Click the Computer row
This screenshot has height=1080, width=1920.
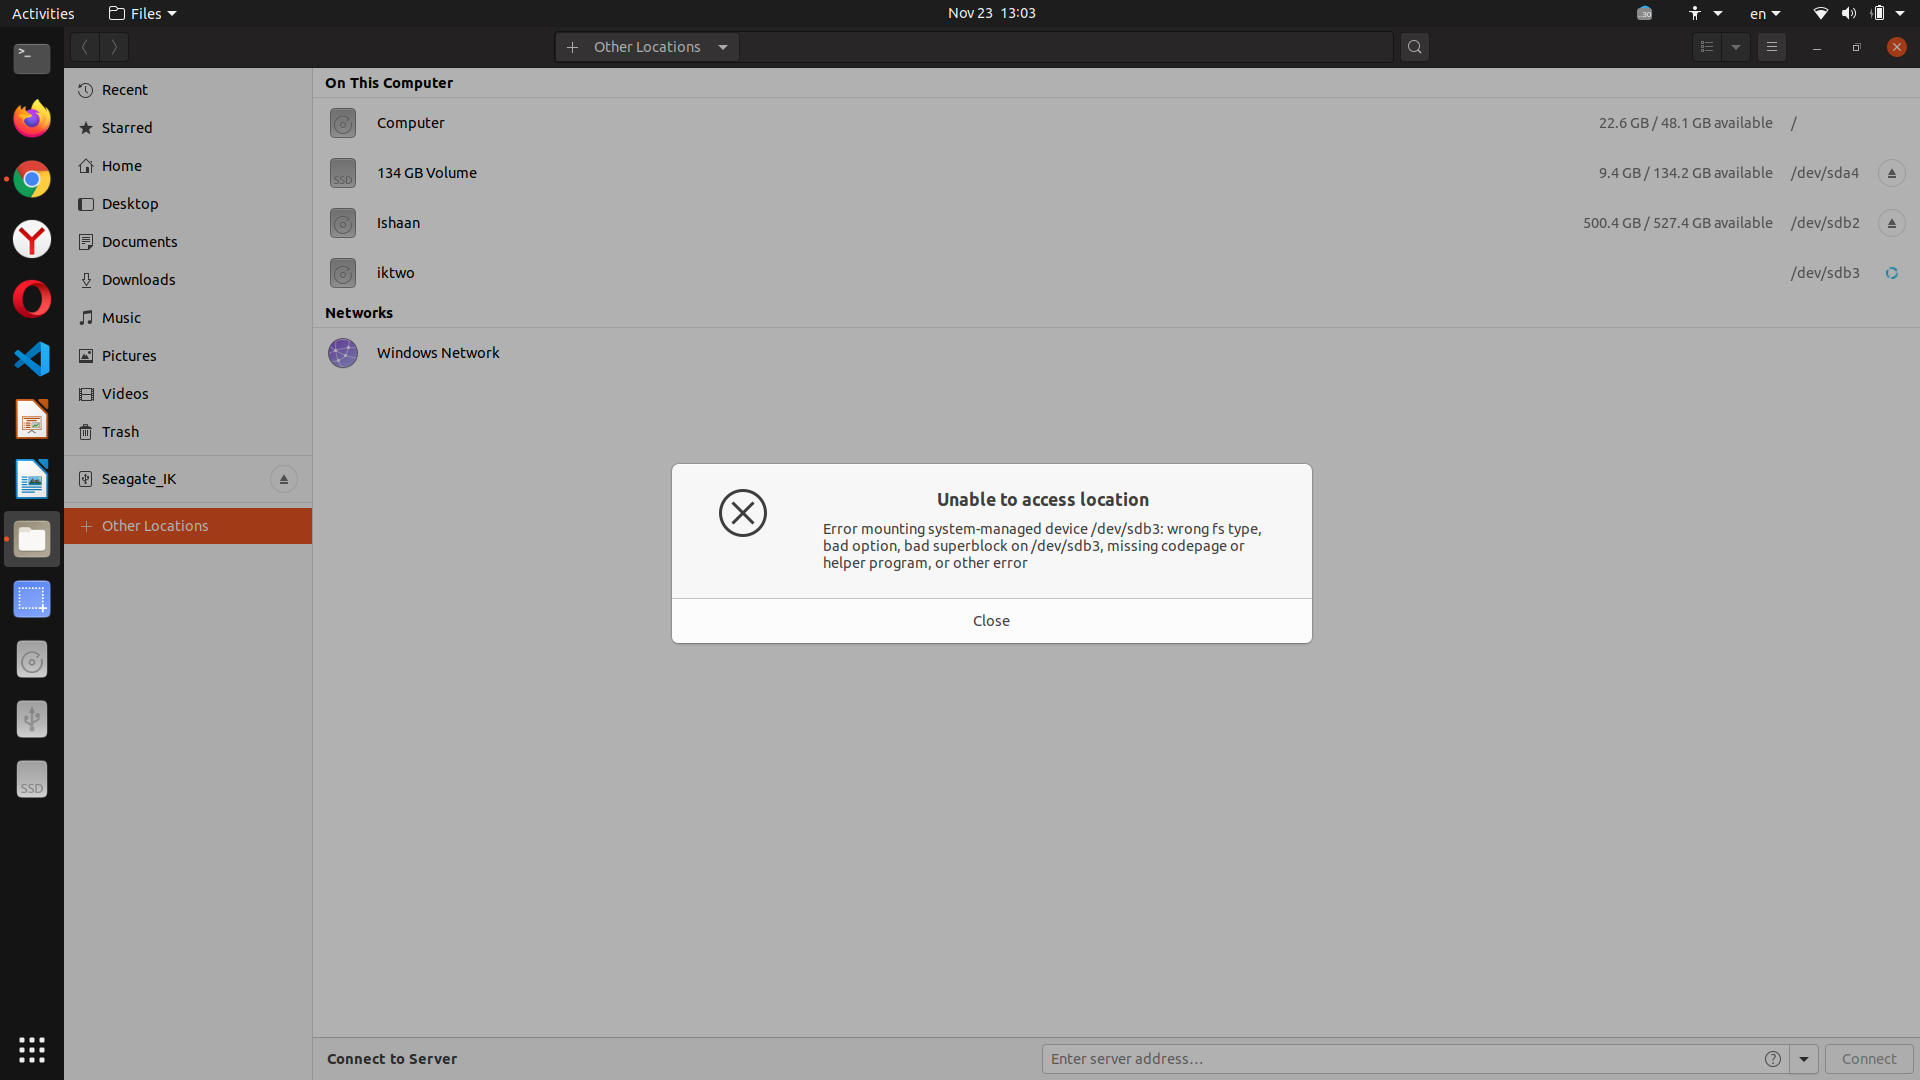[1116, 123]
